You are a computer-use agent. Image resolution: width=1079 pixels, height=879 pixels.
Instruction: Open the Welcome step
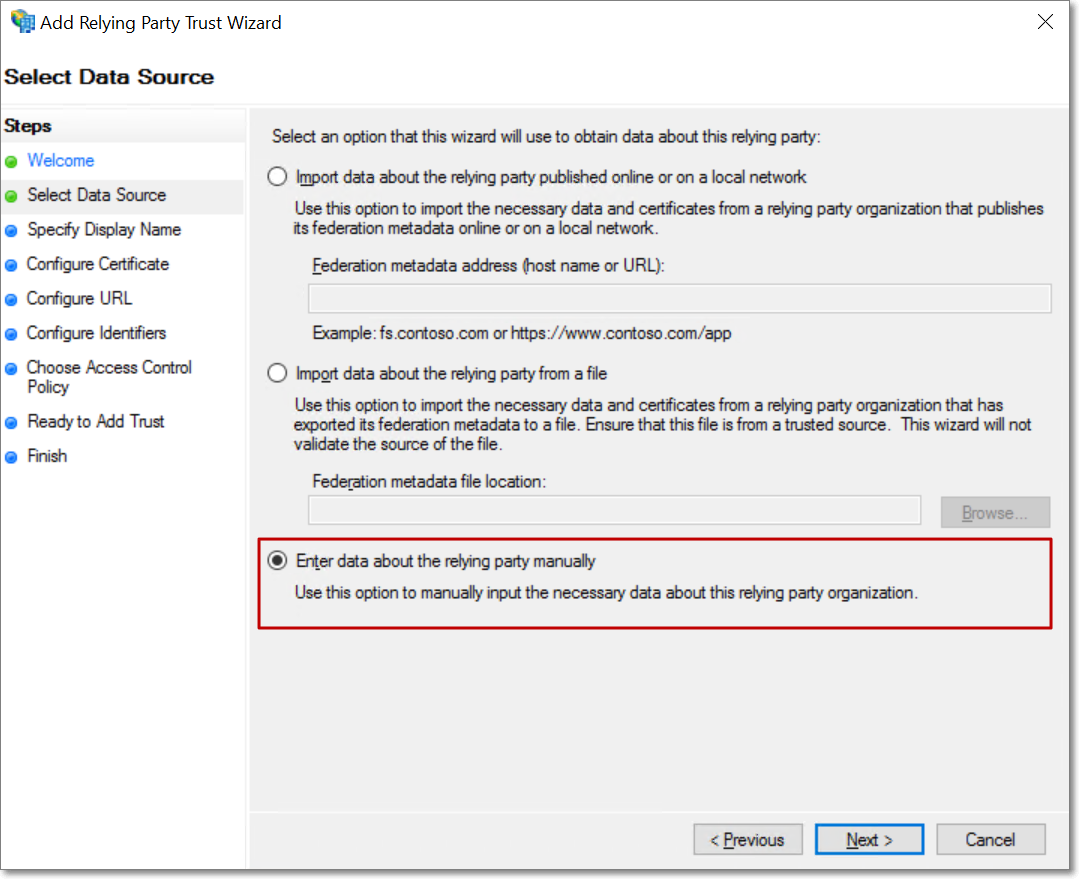pos(61,161)
